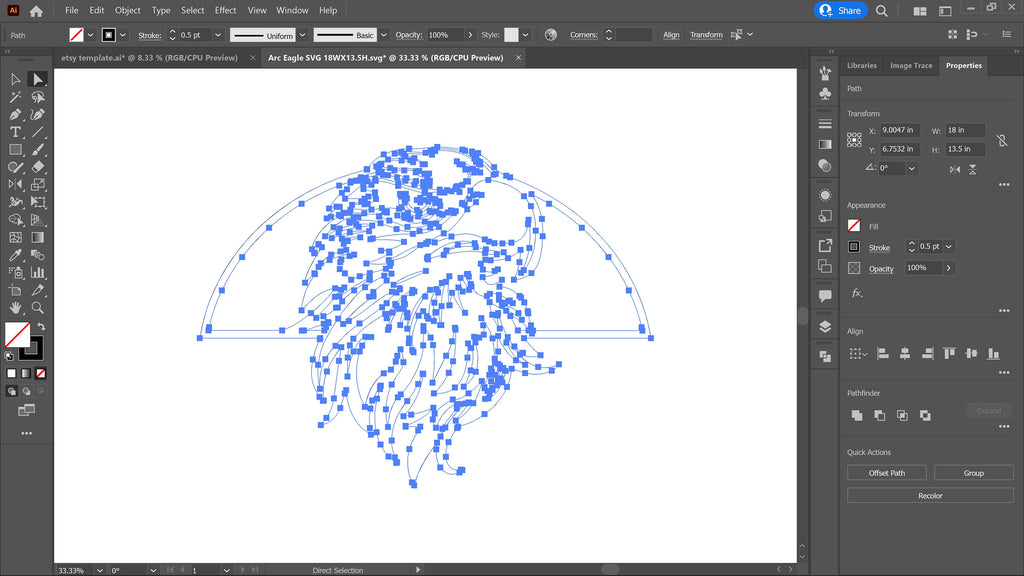
Task: Open the search magnifier icon
Action: (882, 10)
